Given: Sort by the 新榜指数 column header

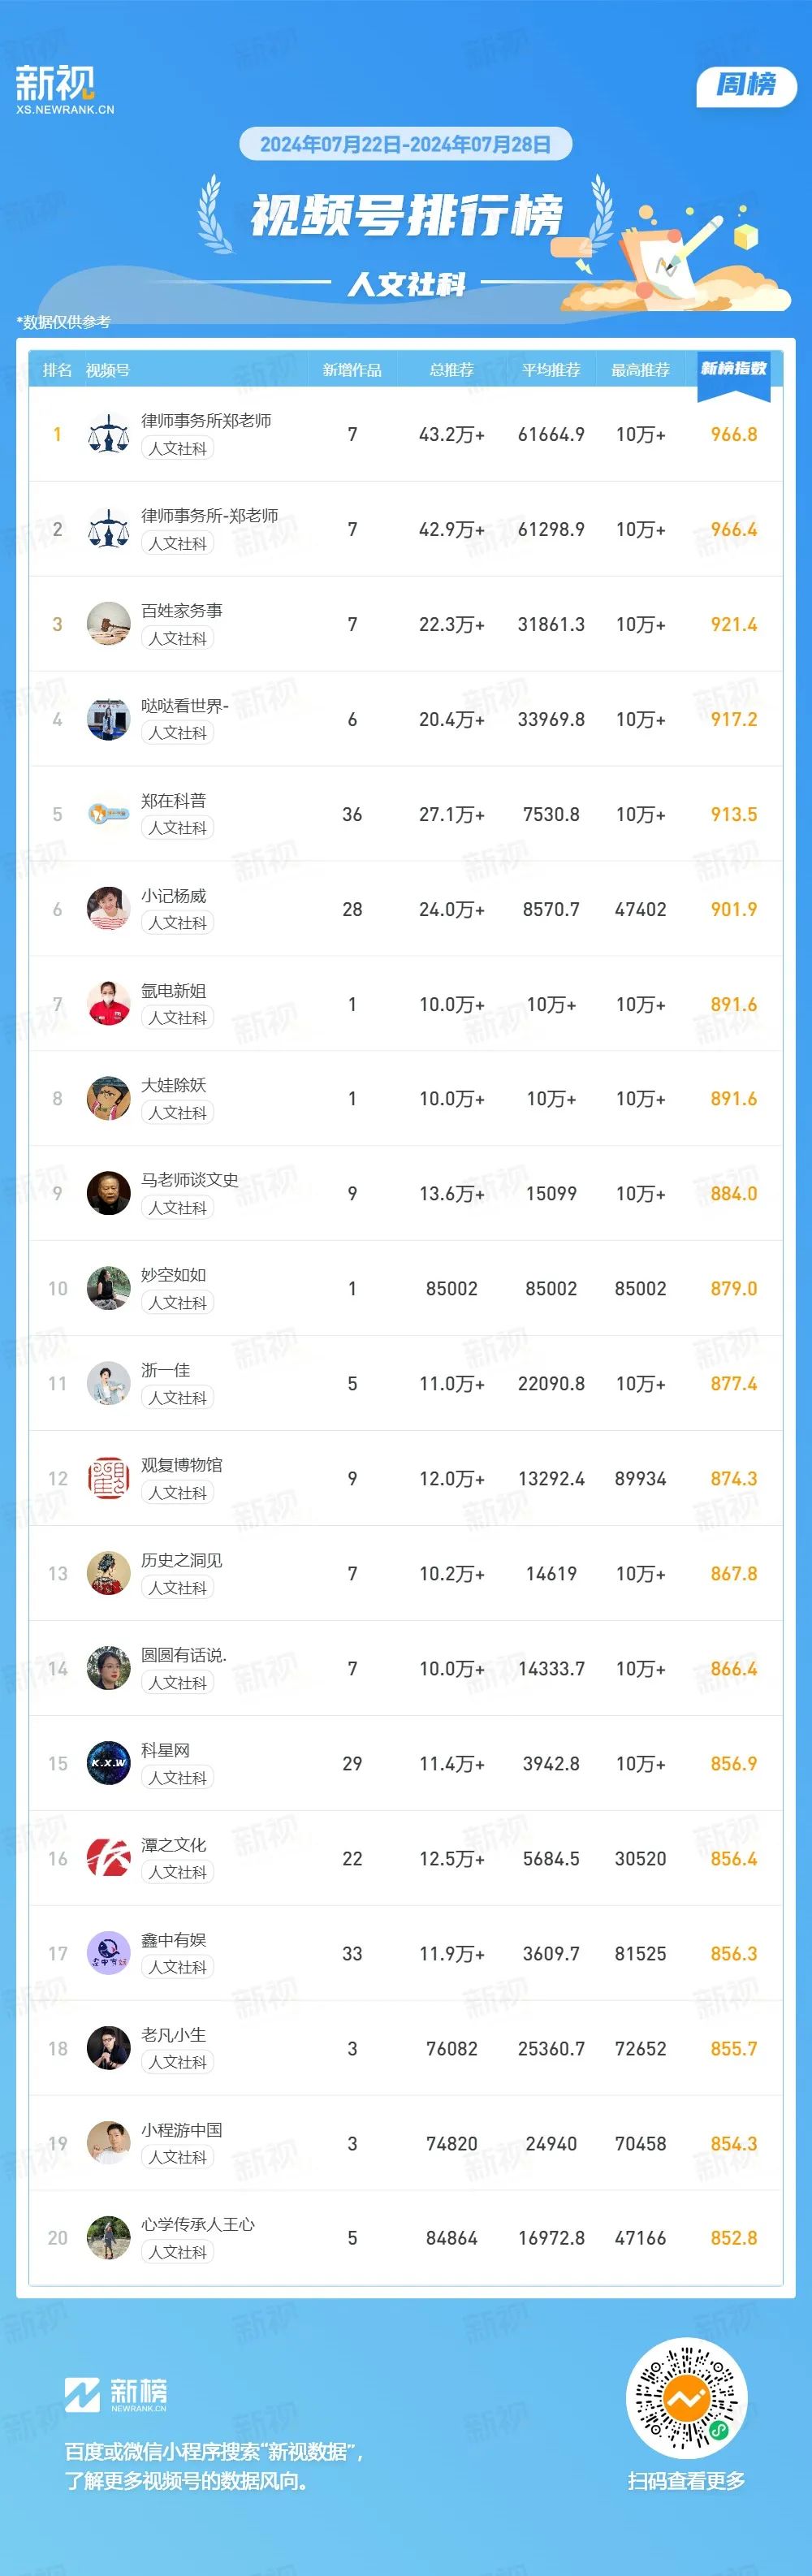Looking at the screenshot, I should [734, 369].
